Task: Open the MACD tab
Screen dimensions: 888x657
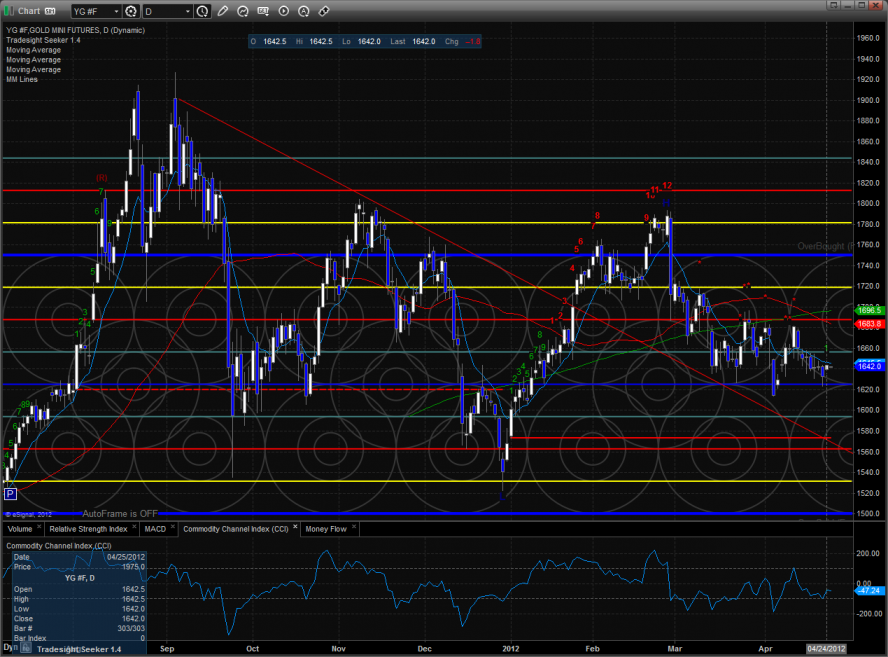Action: tap(154, 527)
